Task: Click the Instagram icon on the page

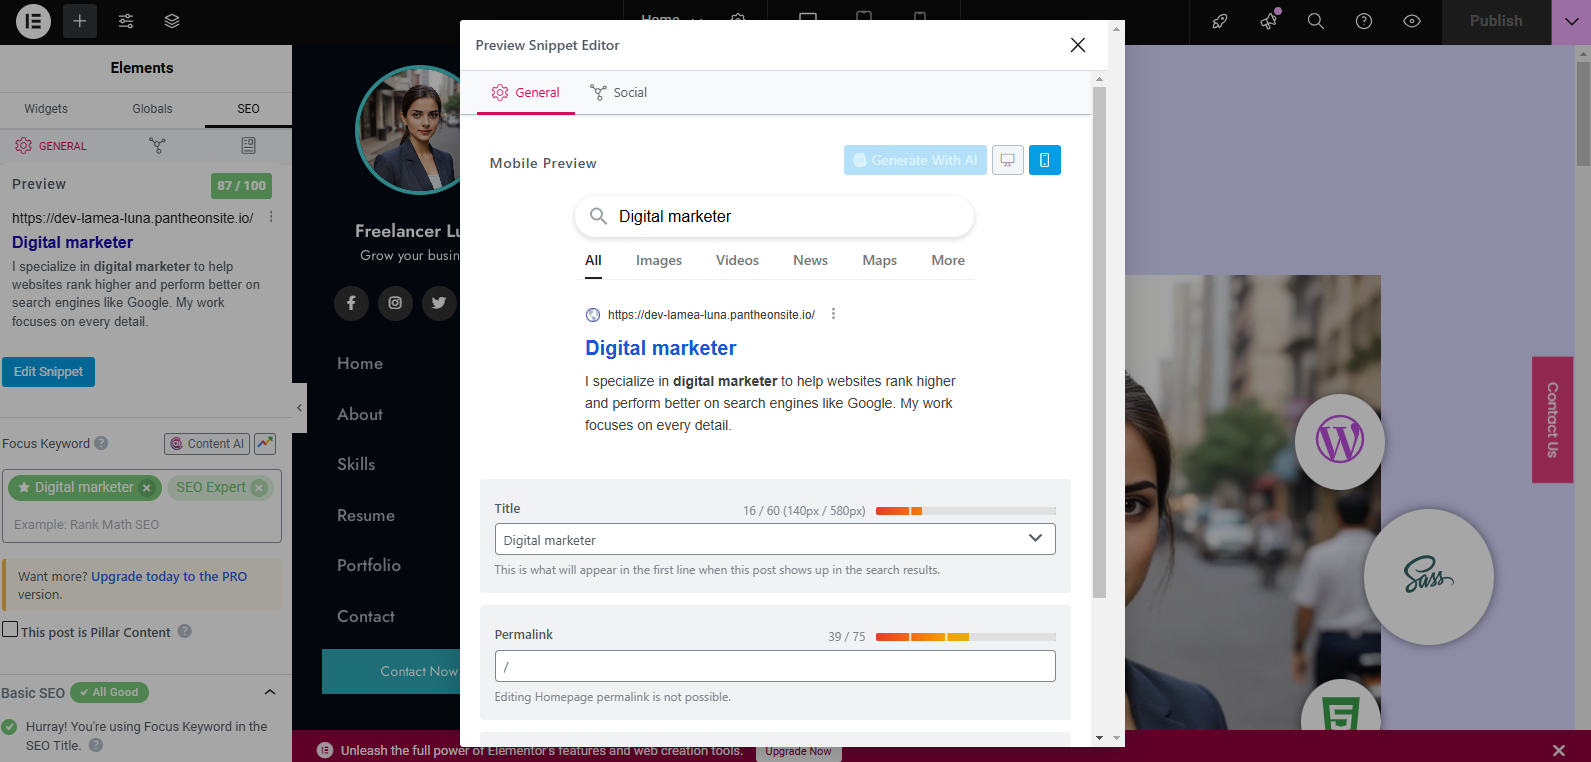Action: [395, 303]
